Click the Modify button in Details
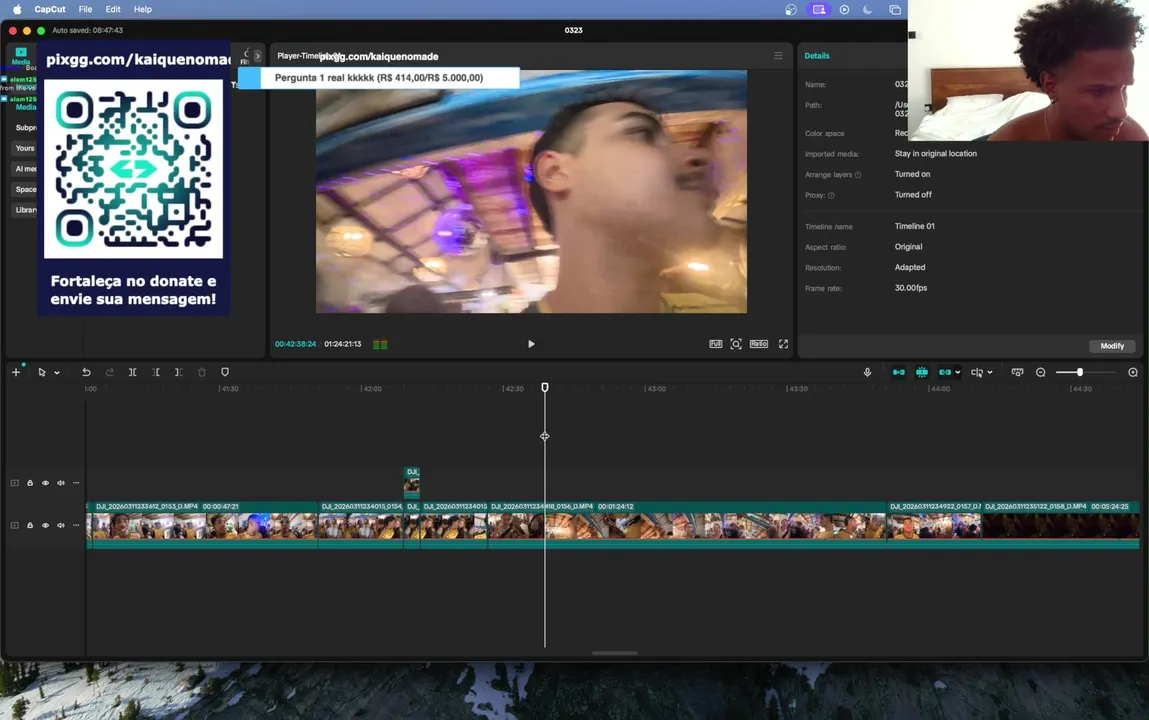This screenshot has height=720, width=1149. click(1112, 346)
